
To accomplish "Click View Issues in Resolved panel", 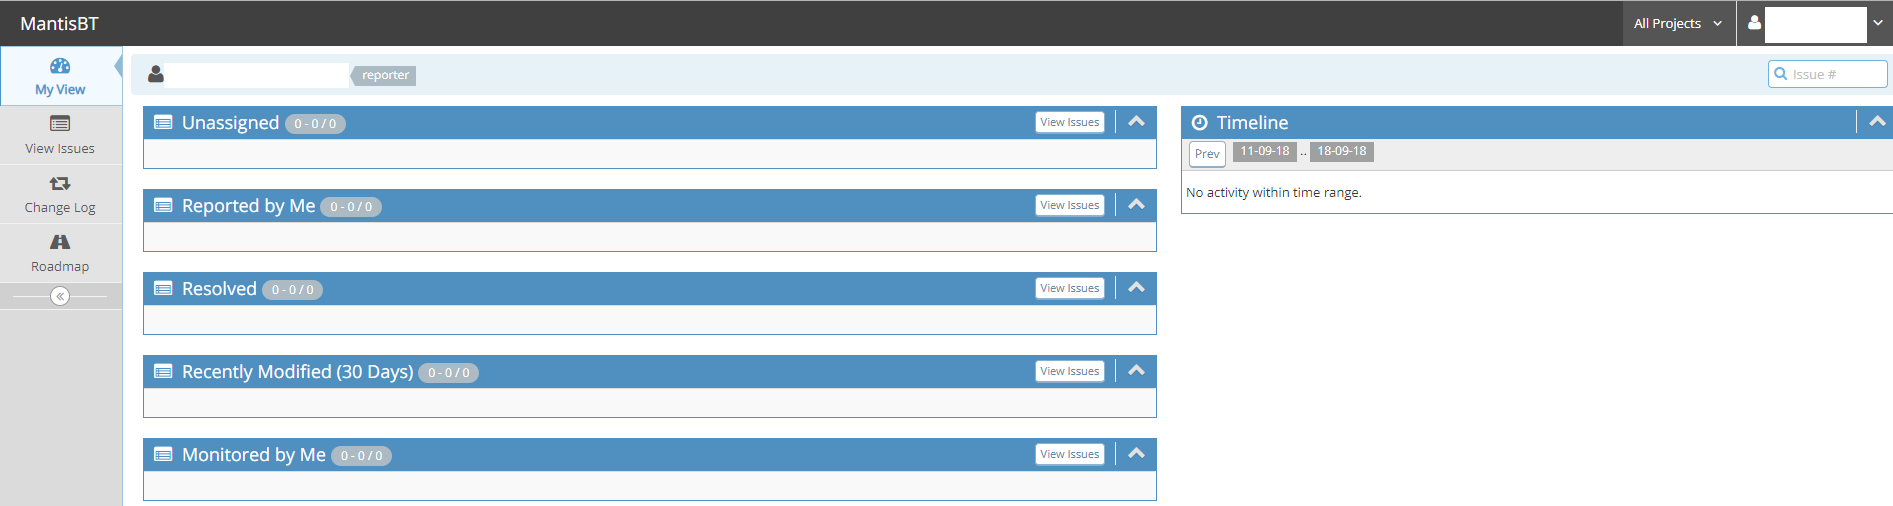I will (1070, 288).
